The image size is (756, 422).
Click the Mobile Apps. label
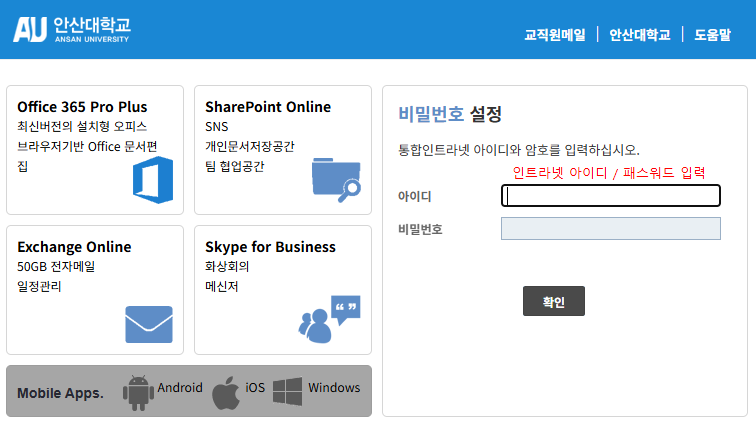pyautogui.click(x=60, y=393)
